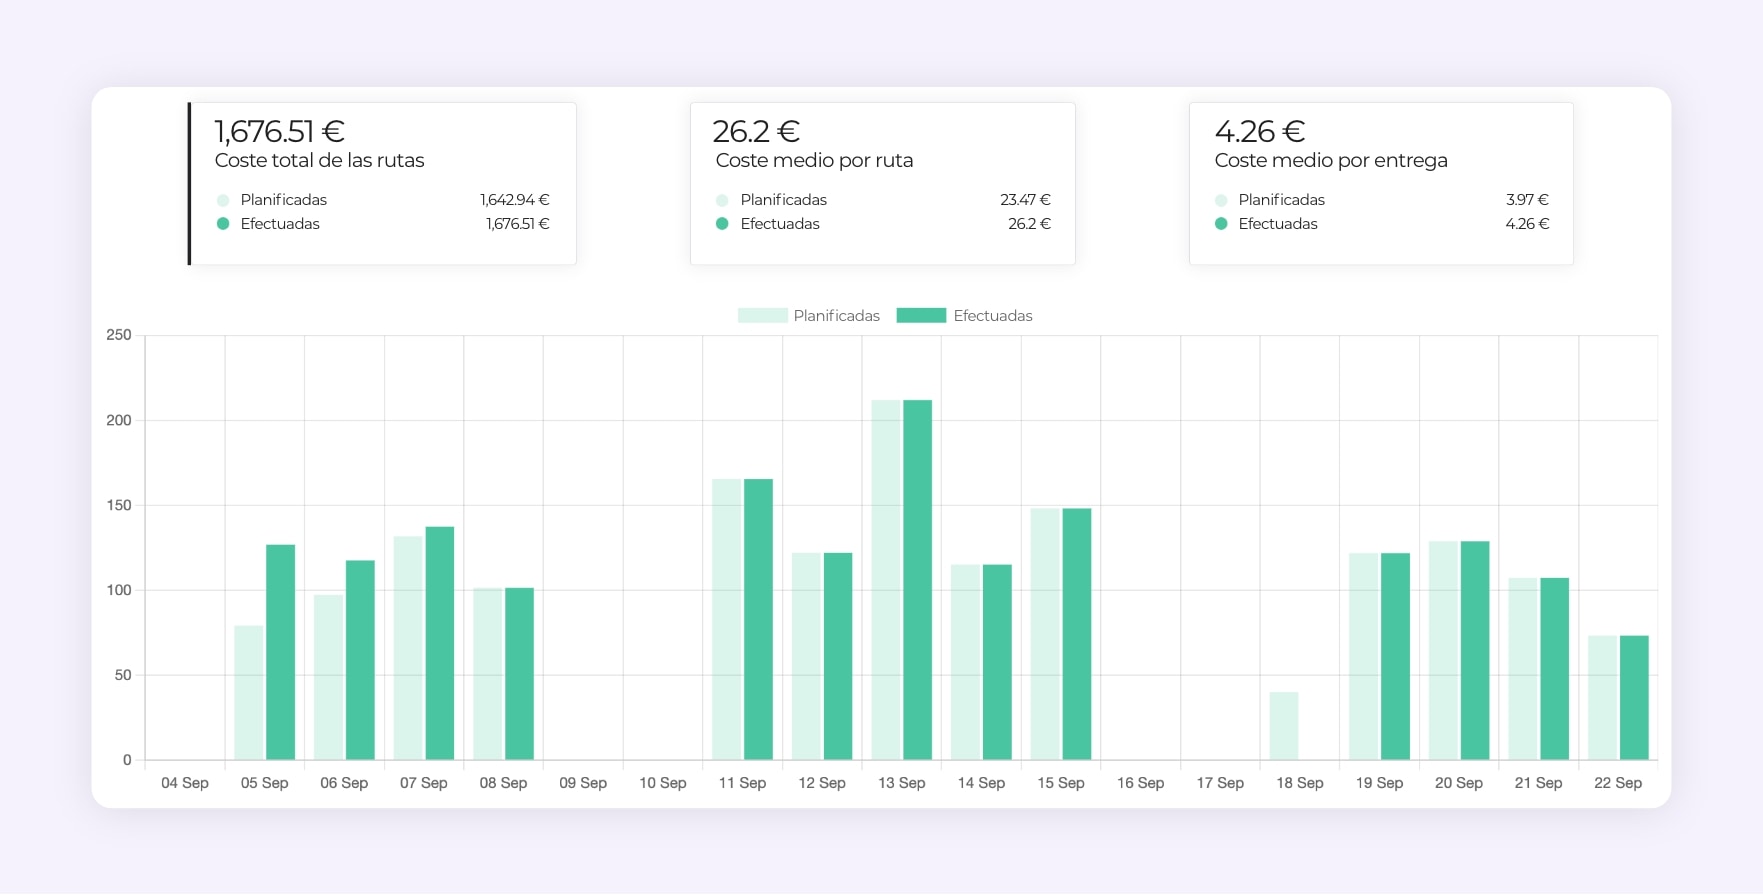Toggle Planificadas series in chart legend
This screenshot has height=895, width=1763.
tap(836, 316)
